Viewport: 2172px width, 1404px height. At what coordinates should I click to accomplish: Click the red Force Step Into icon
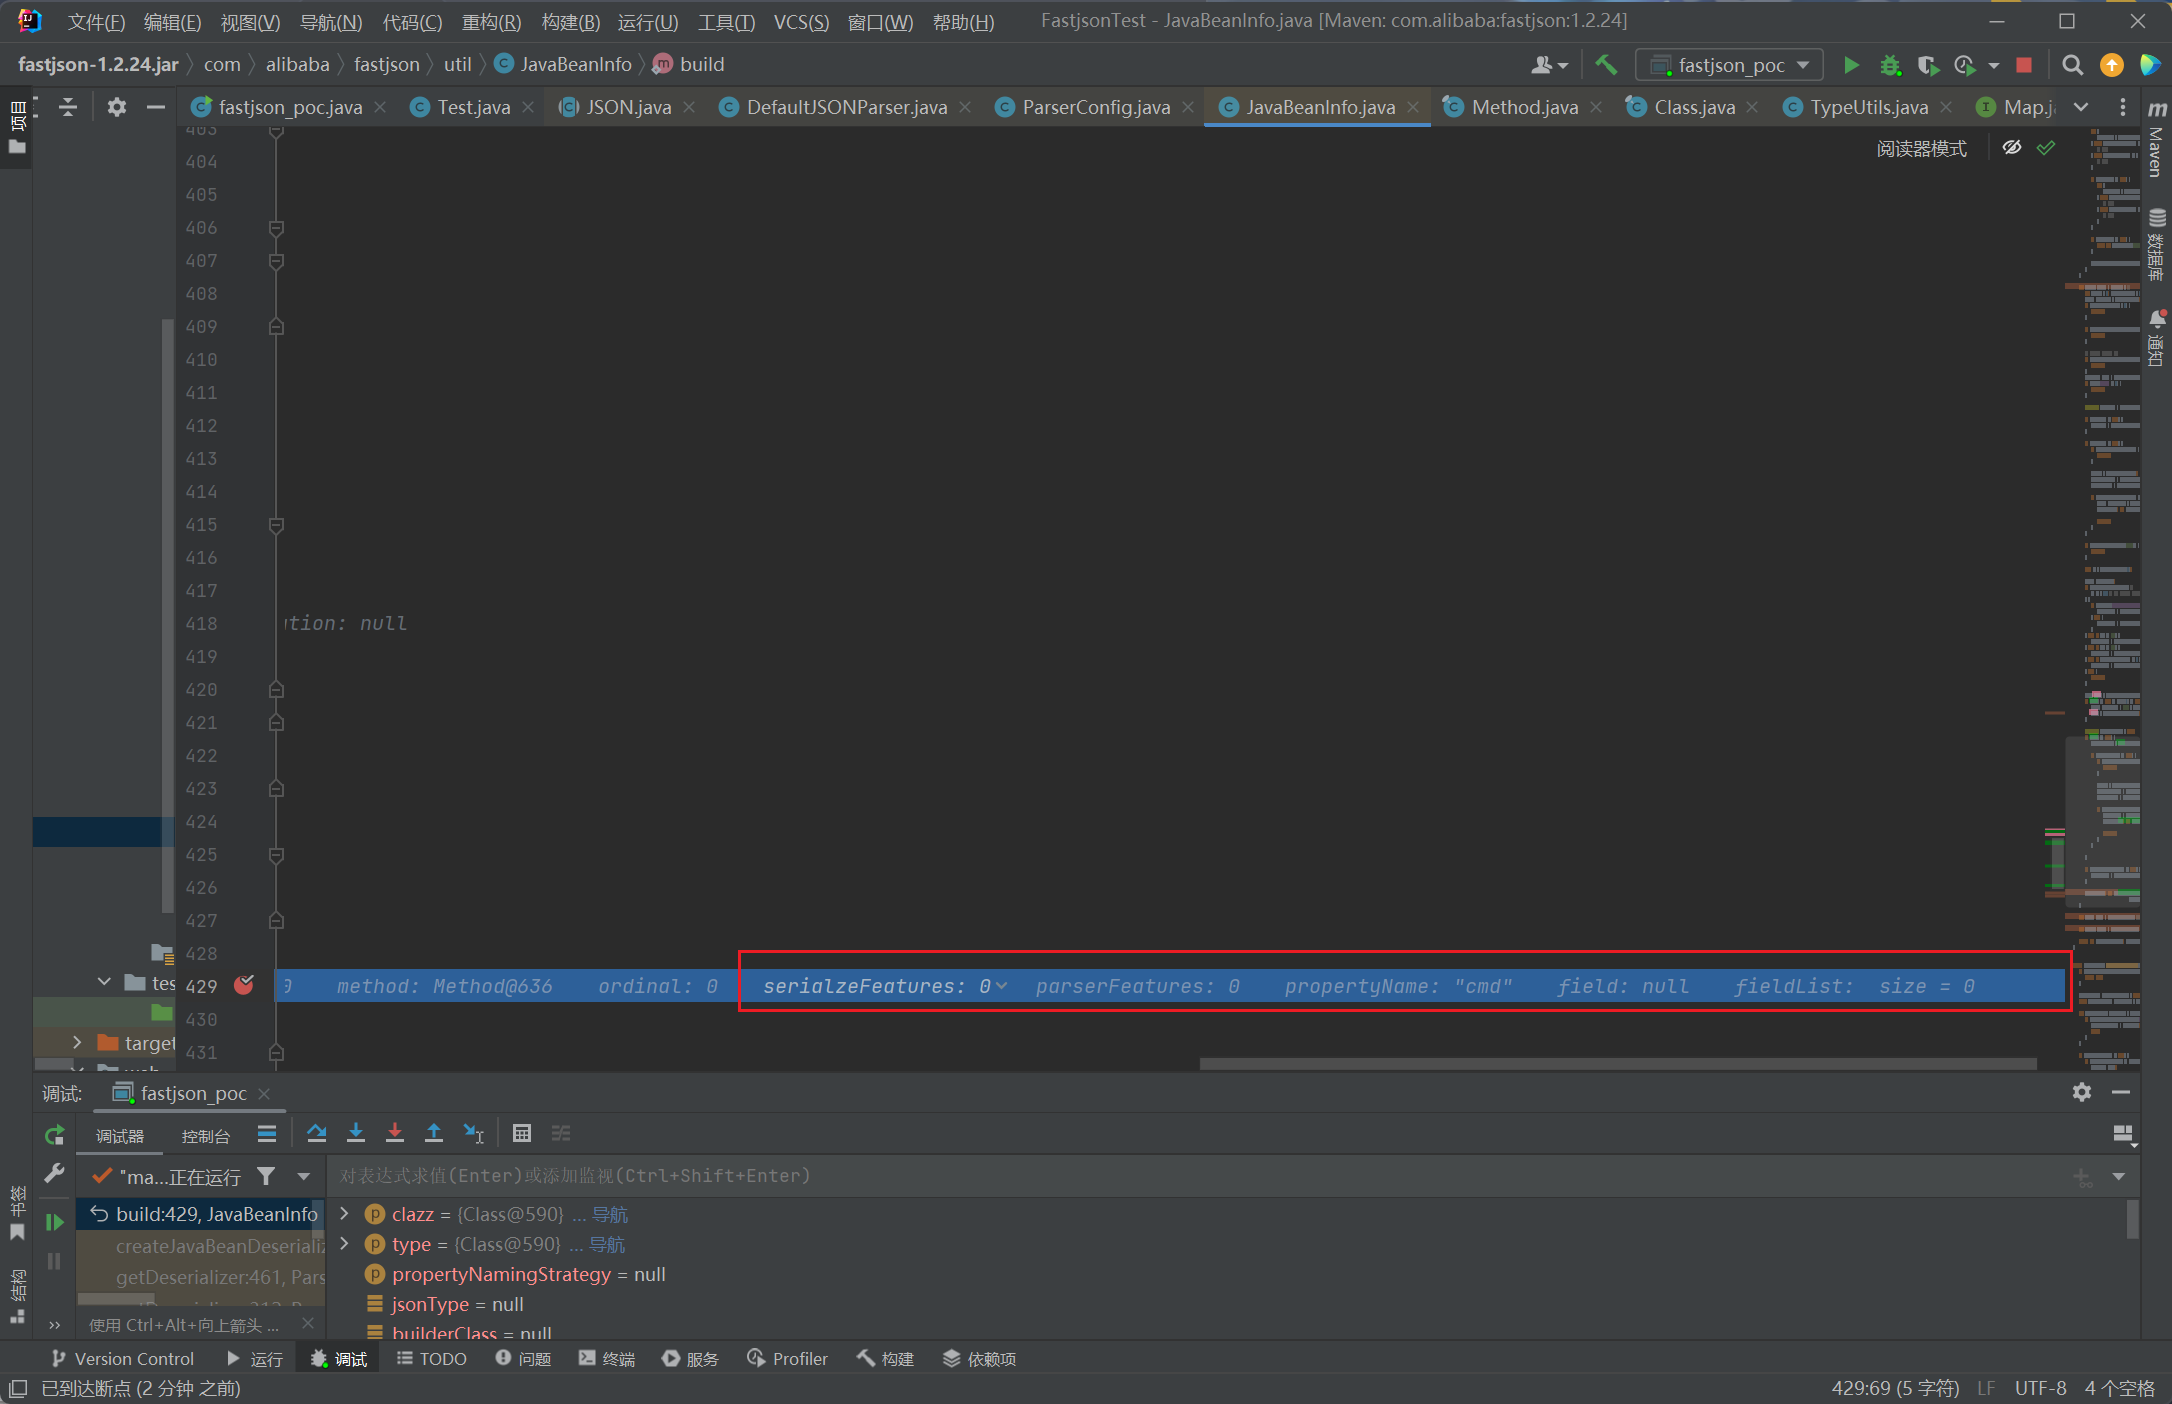click(x=395, y=1133)
